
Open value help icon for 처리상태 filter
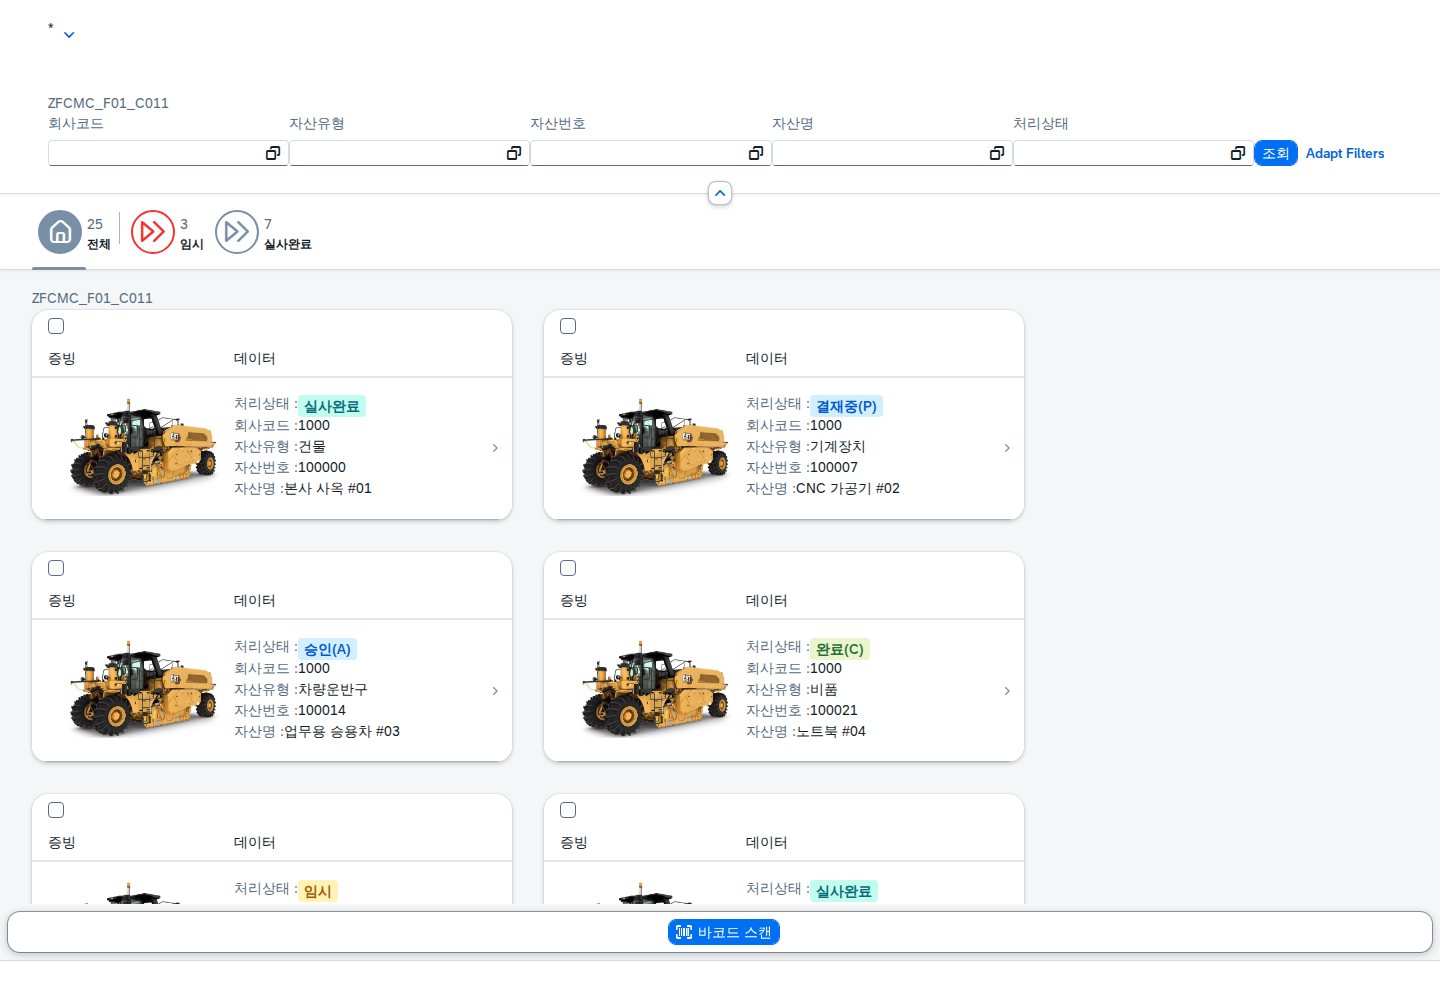1238,153
